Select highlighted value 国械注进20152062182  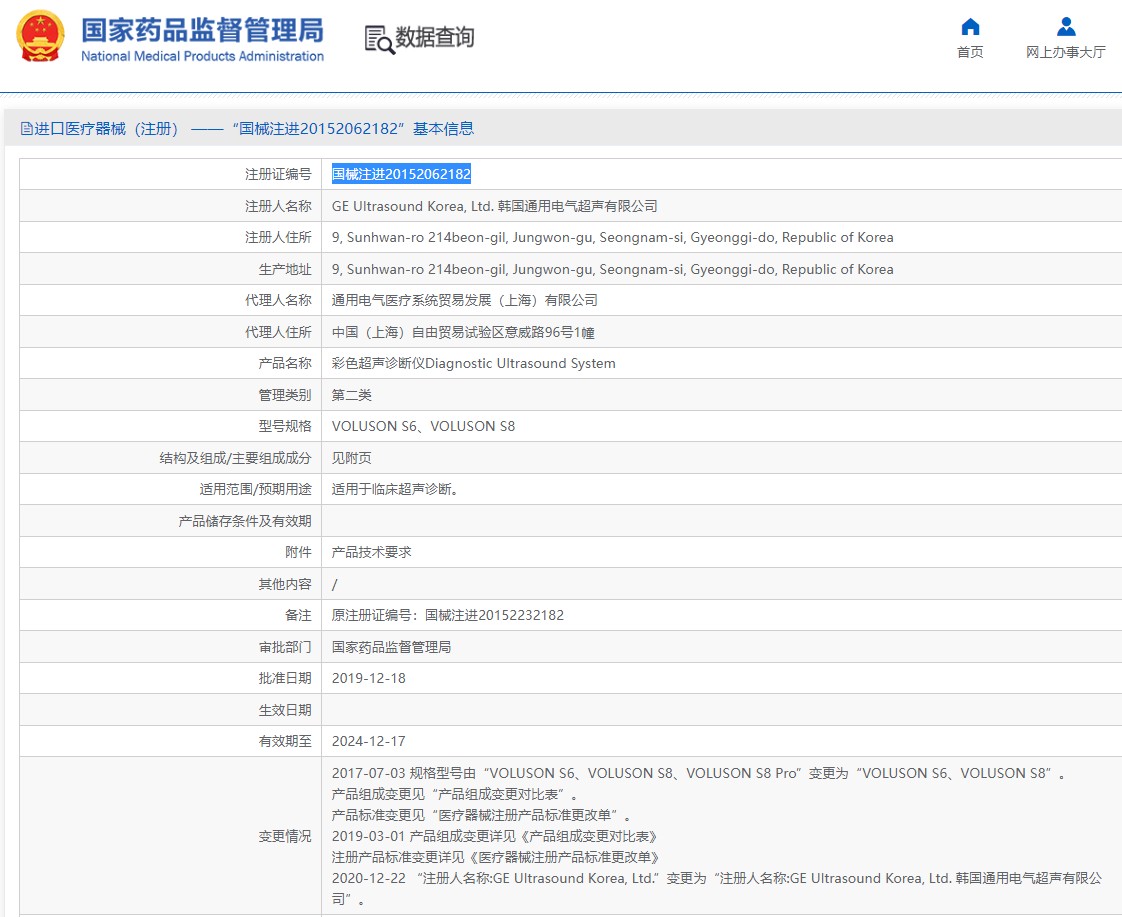pyautogui.click(x=401, y=174)
